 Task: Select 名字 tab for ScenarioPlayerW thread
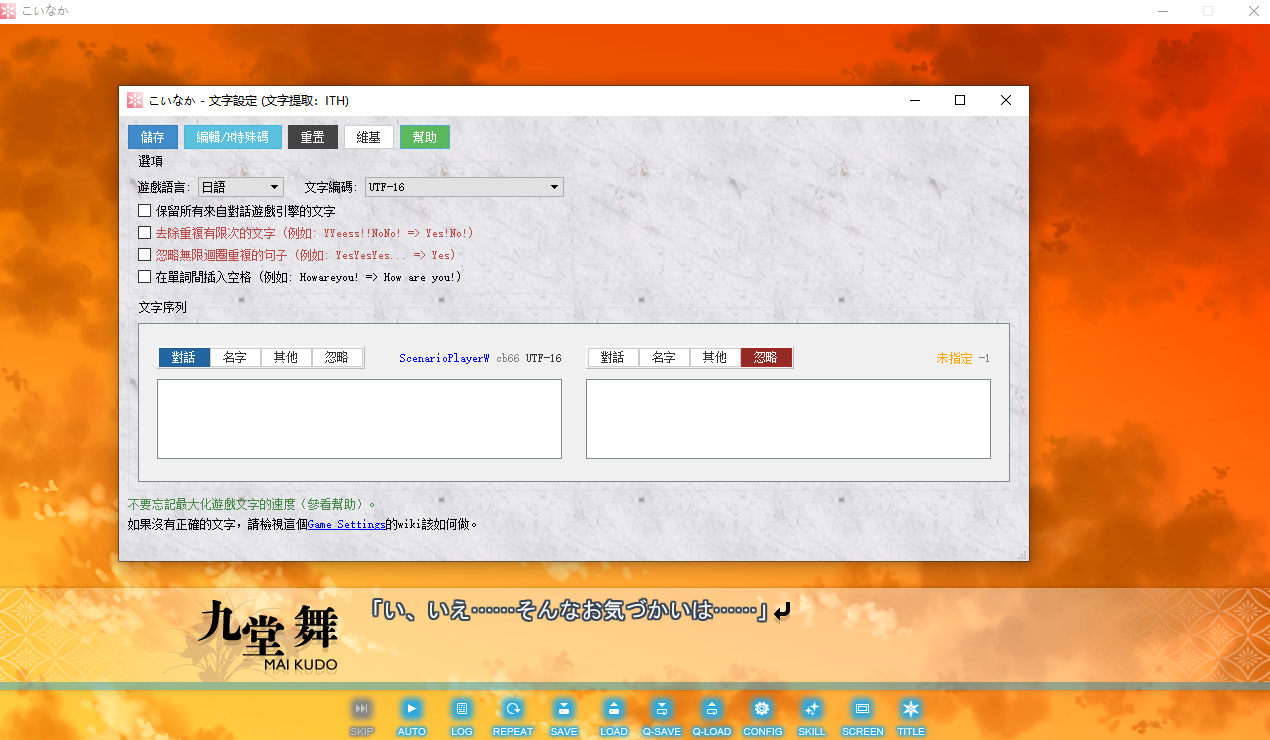[235, 357]
